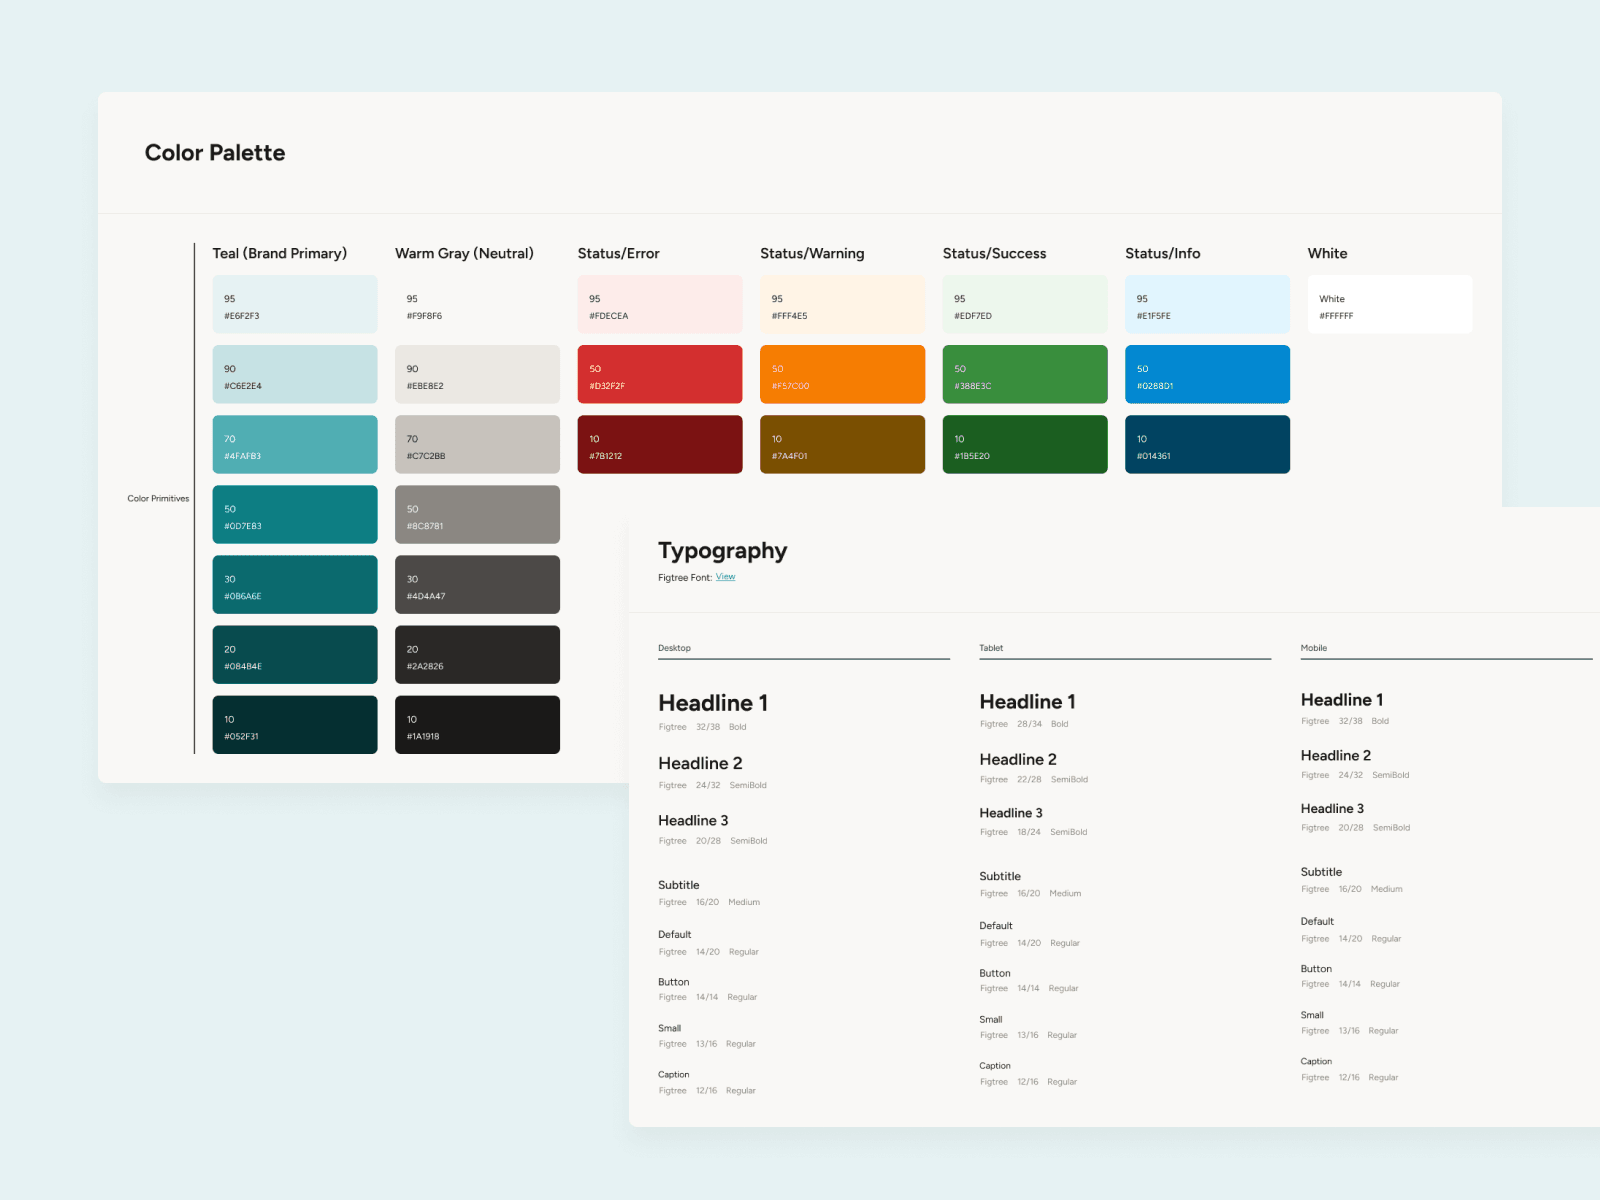Pick the dark red Error 10 swatch

pyautogui.click(x=660, y=444)
